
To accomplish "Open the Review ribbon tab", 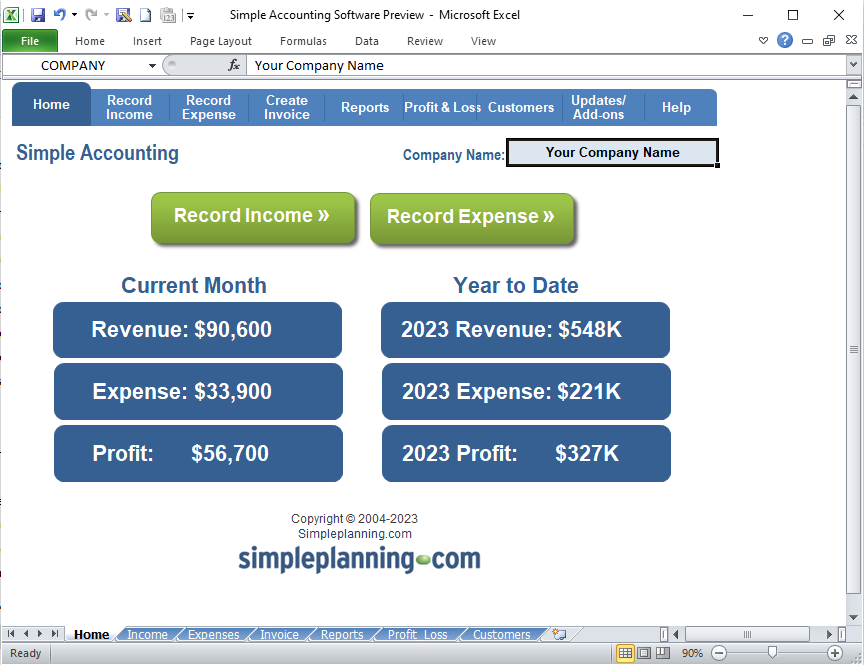I will click(x=425, y=41).
